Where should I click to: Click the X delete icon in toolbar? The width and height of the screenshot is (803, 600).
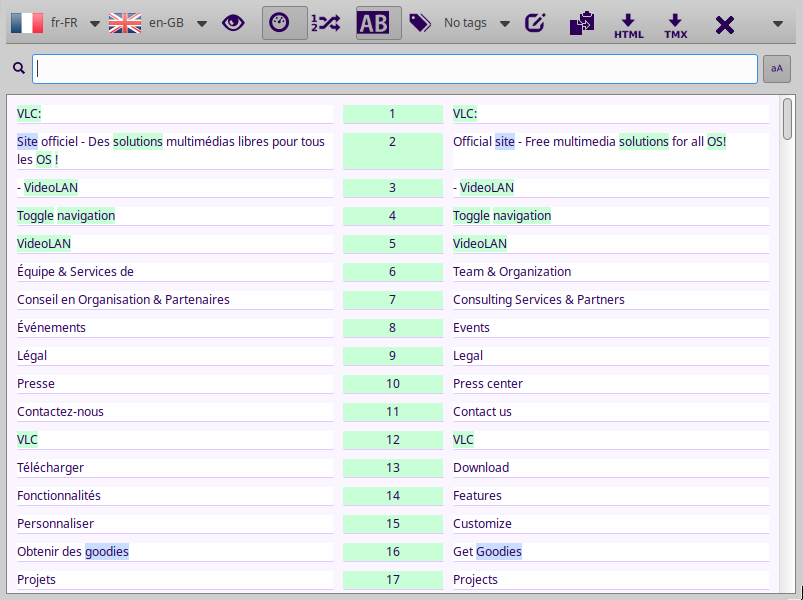(x=724, y=24)
